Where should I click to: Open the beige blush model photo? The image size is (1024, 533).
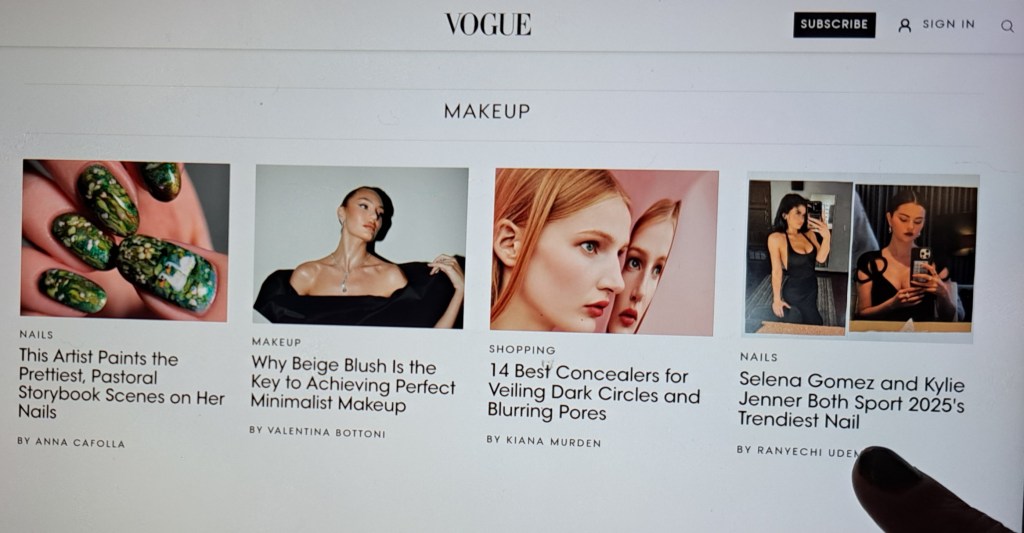tap(360, 246)
